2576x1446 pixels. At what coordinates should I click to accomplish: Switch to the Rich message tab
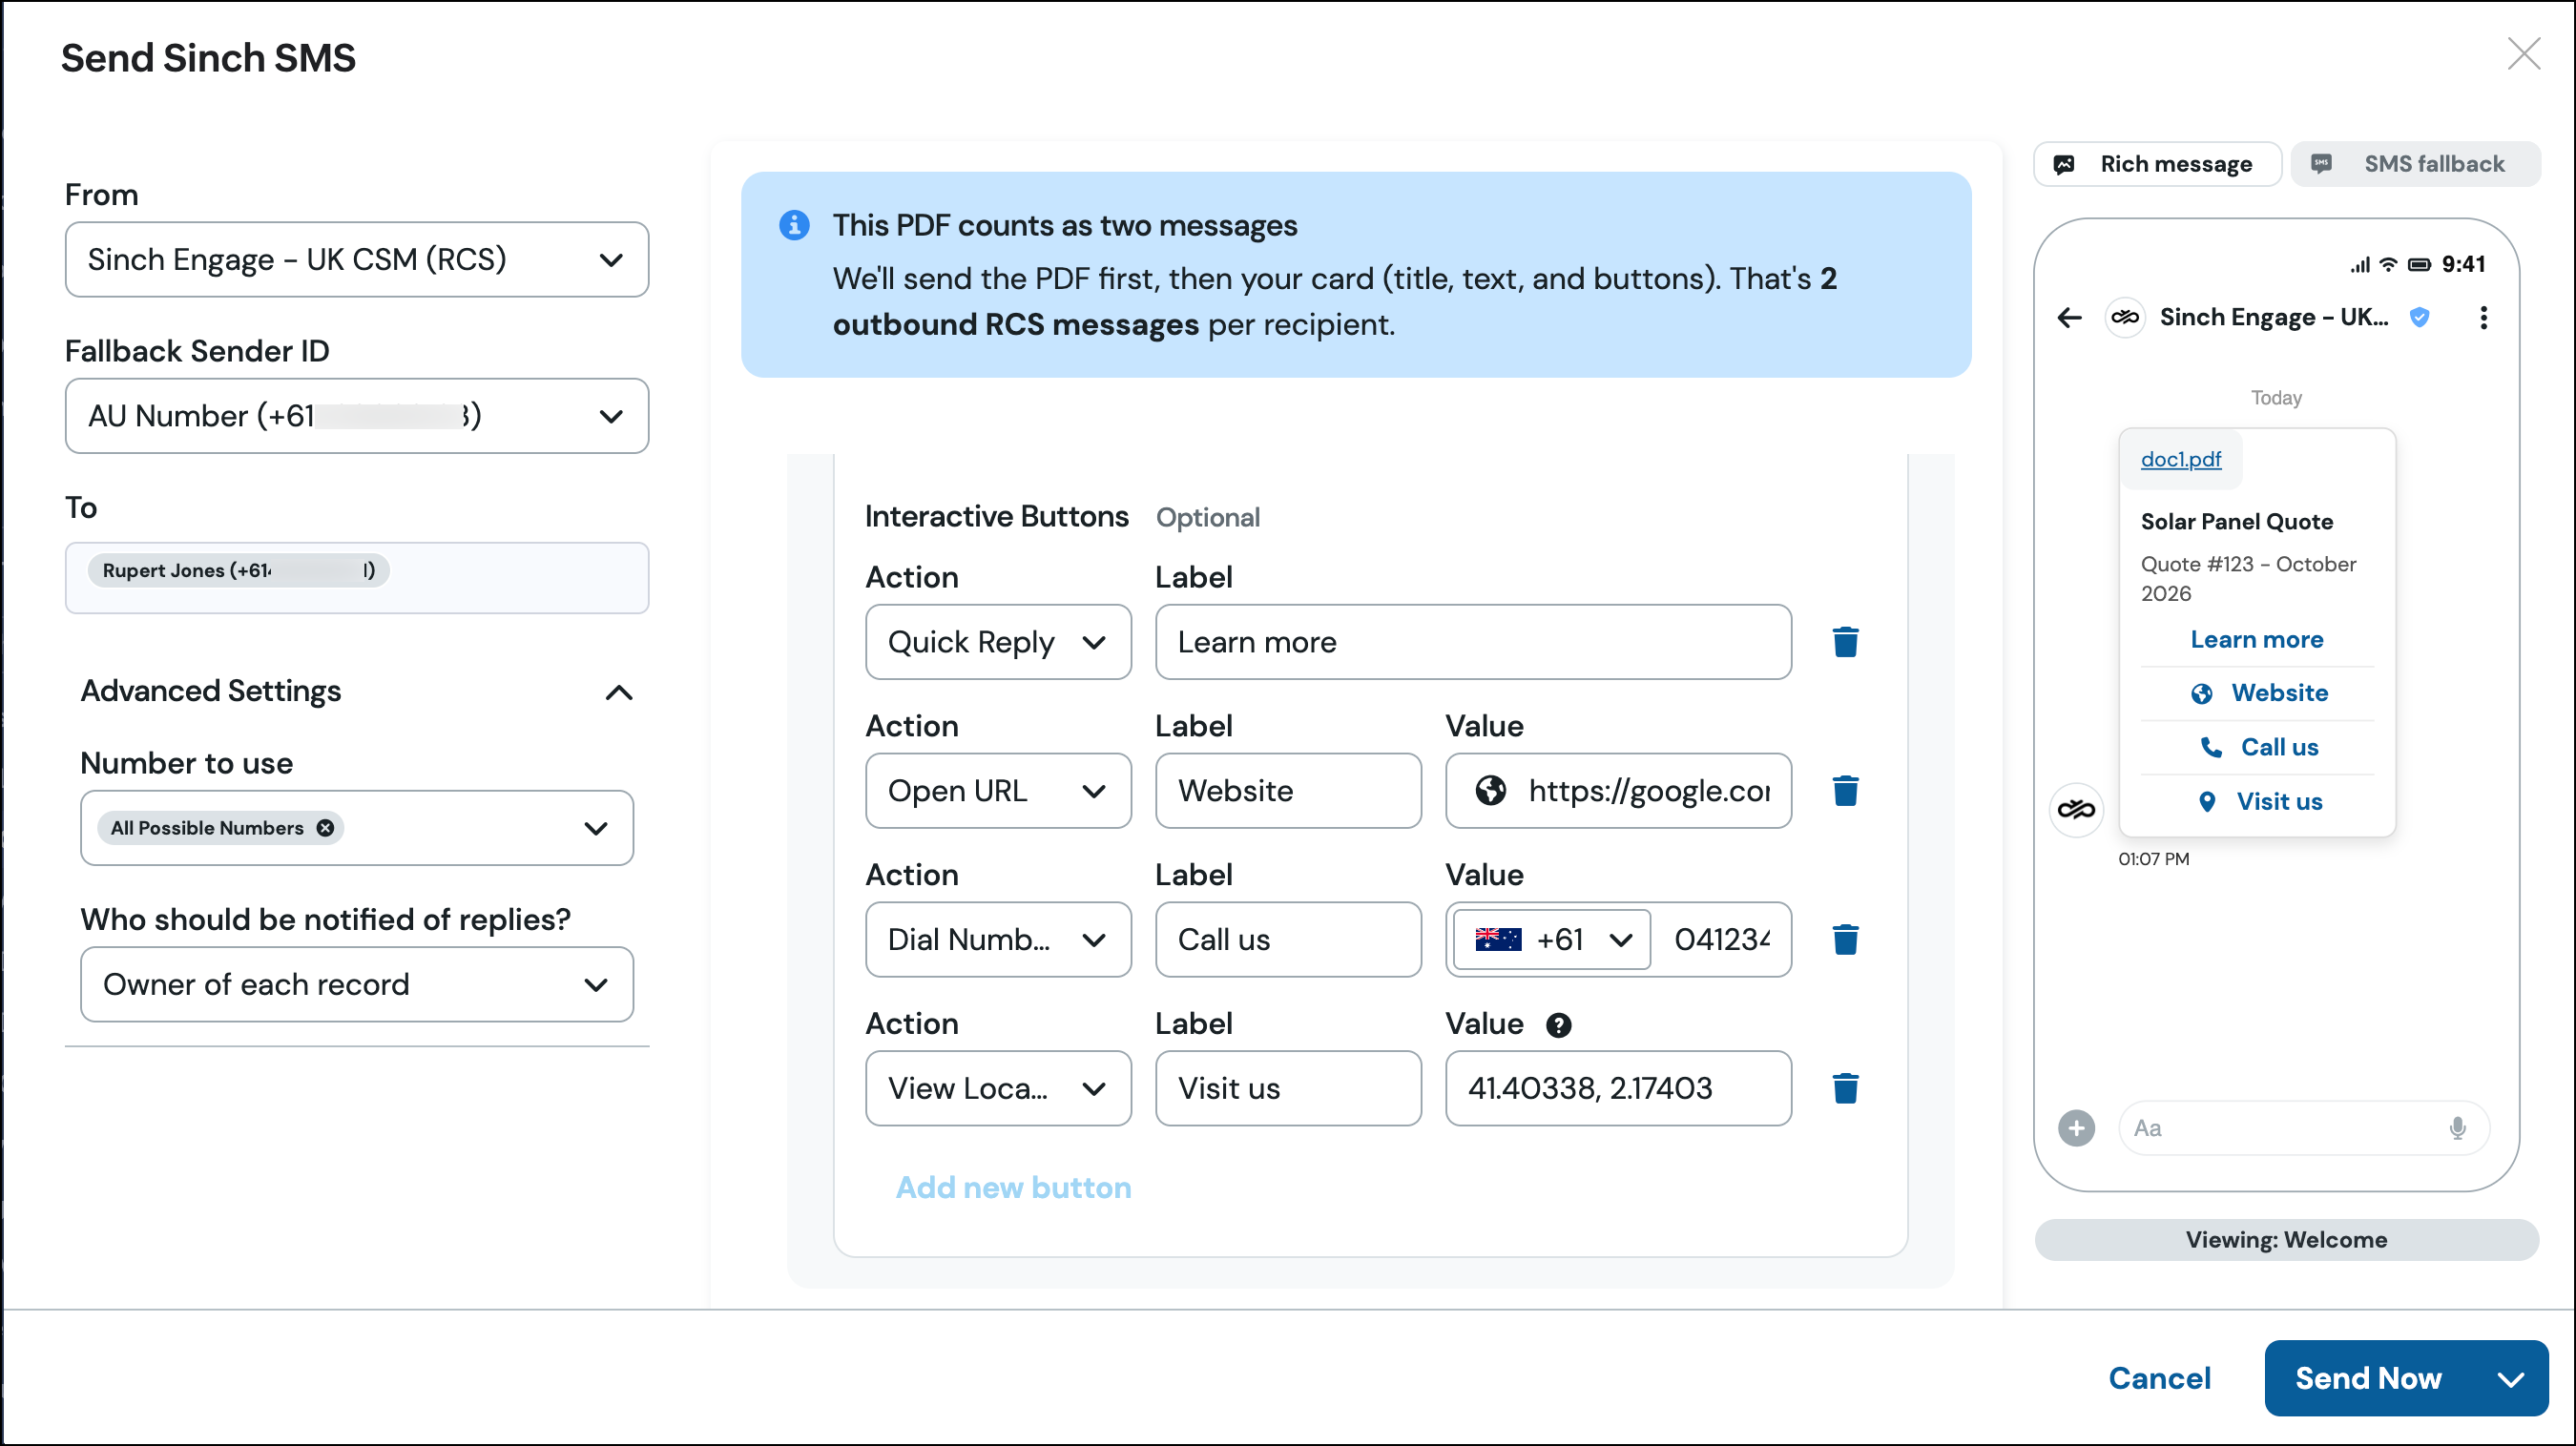[2157, 164]
